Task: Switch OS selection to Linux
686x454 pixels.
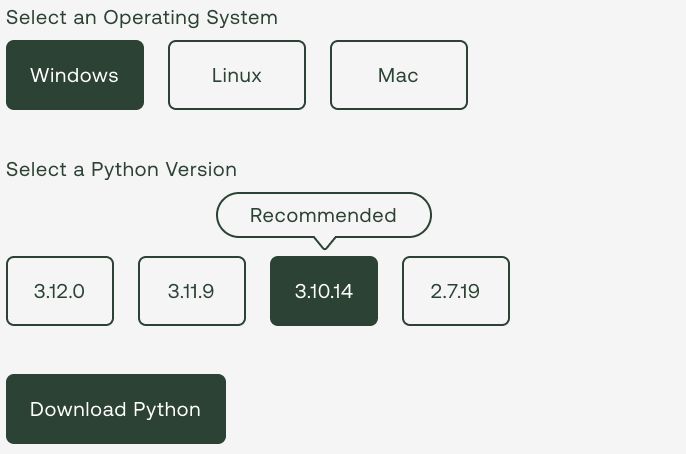Action: pos(237,75)
